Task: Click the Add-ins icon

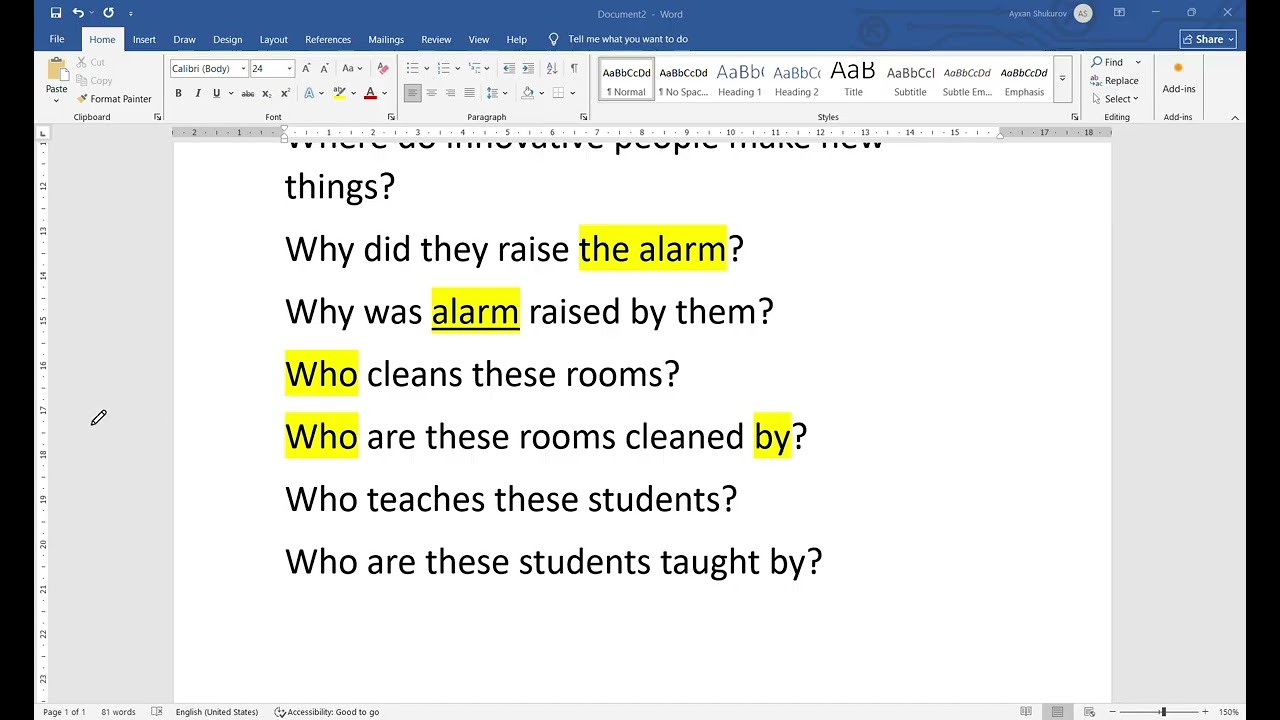Action: point(1178,75)
